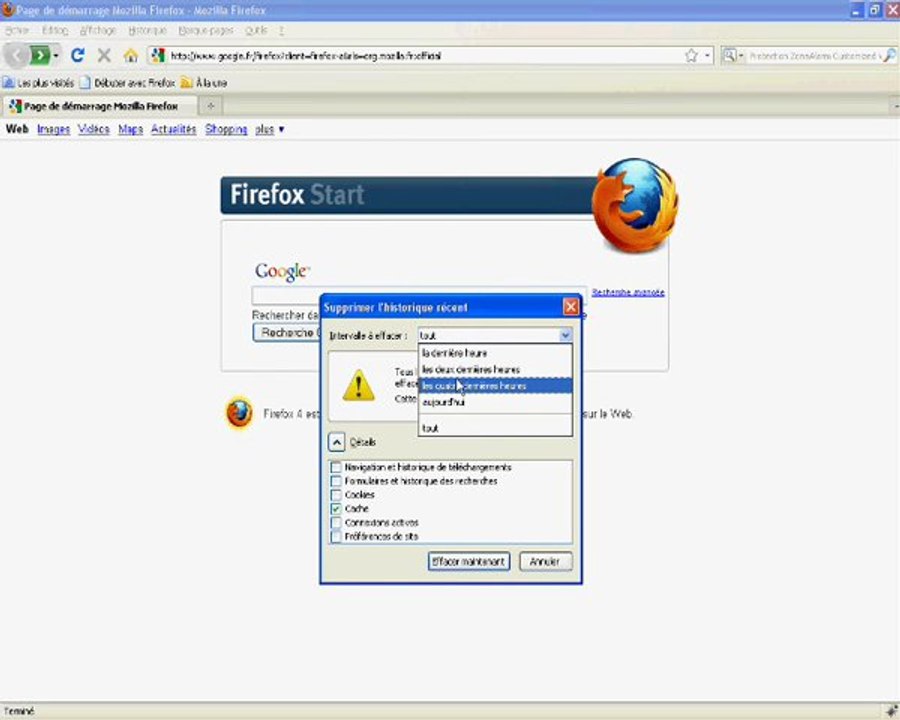Open the URL bar history dropdown arrow

[707, 56]
